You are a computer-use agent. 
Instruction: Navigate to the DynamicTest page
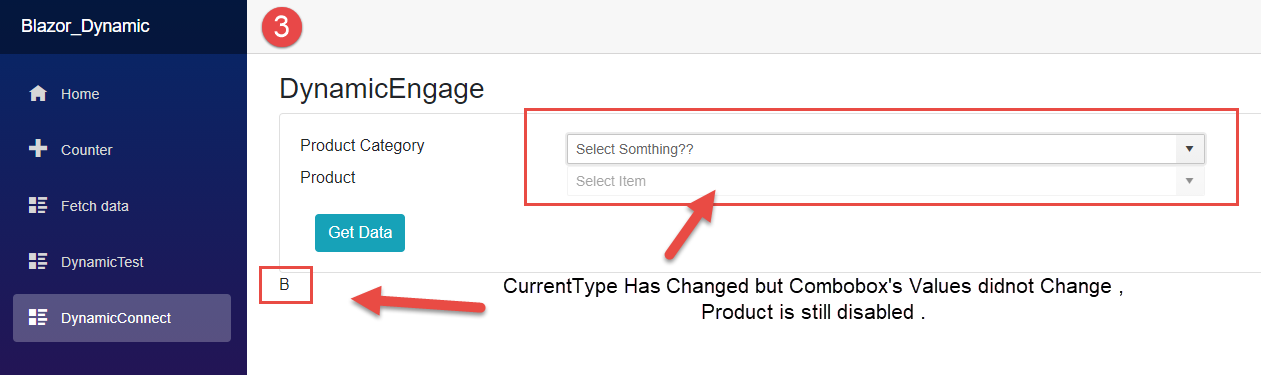tap(123, 262)
